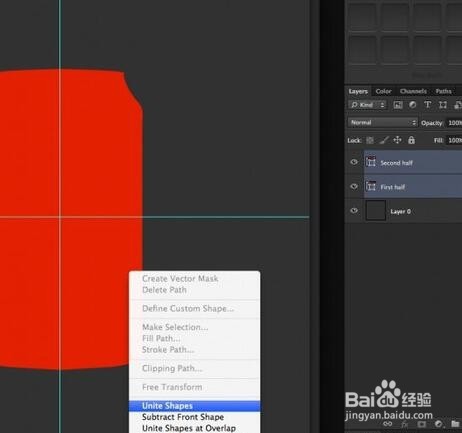
Task: Filter layers by adjustment layer icon
Action: tap(413, 105)
